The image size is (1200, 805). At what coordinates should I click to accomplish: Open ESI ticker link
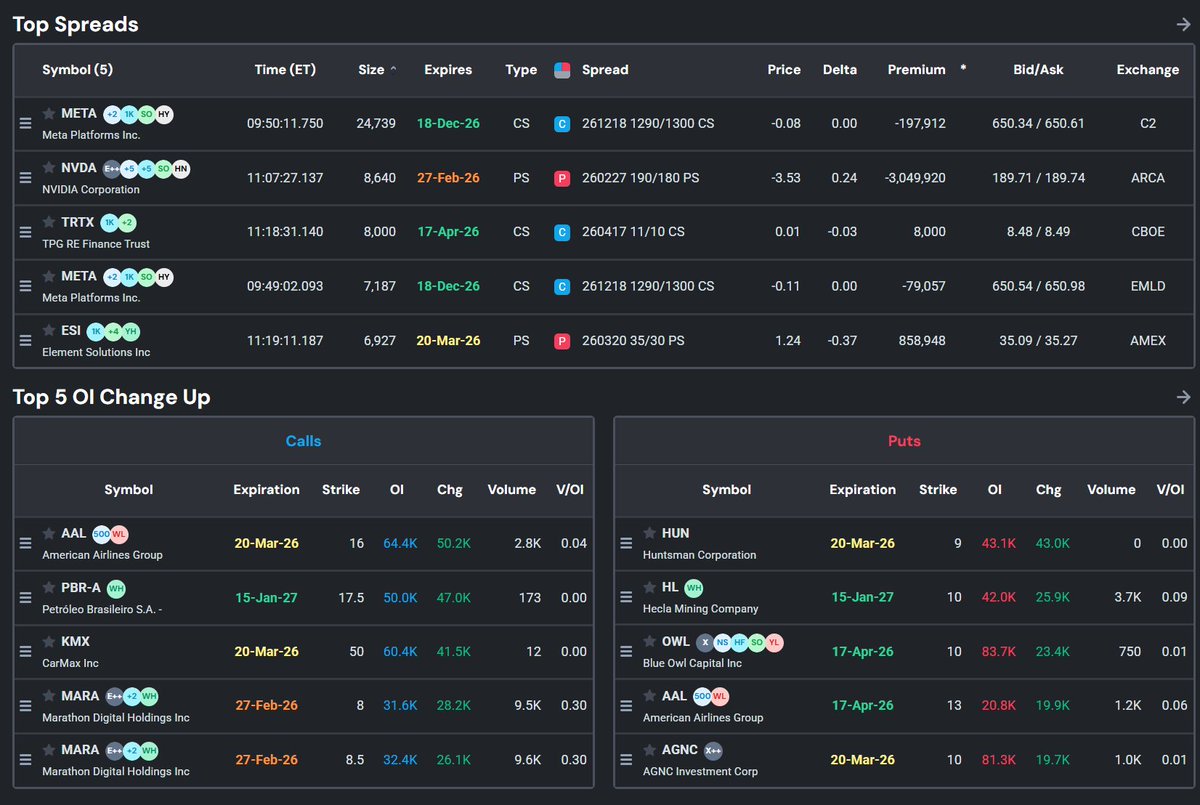click(71, 330)
